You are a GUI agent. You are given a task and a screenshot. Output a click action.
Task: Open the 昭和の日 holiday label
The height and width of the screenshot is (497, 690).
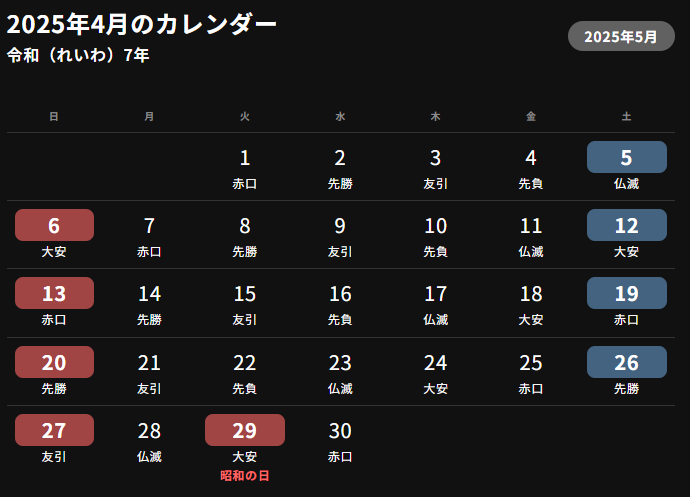[x=245, y=476]
